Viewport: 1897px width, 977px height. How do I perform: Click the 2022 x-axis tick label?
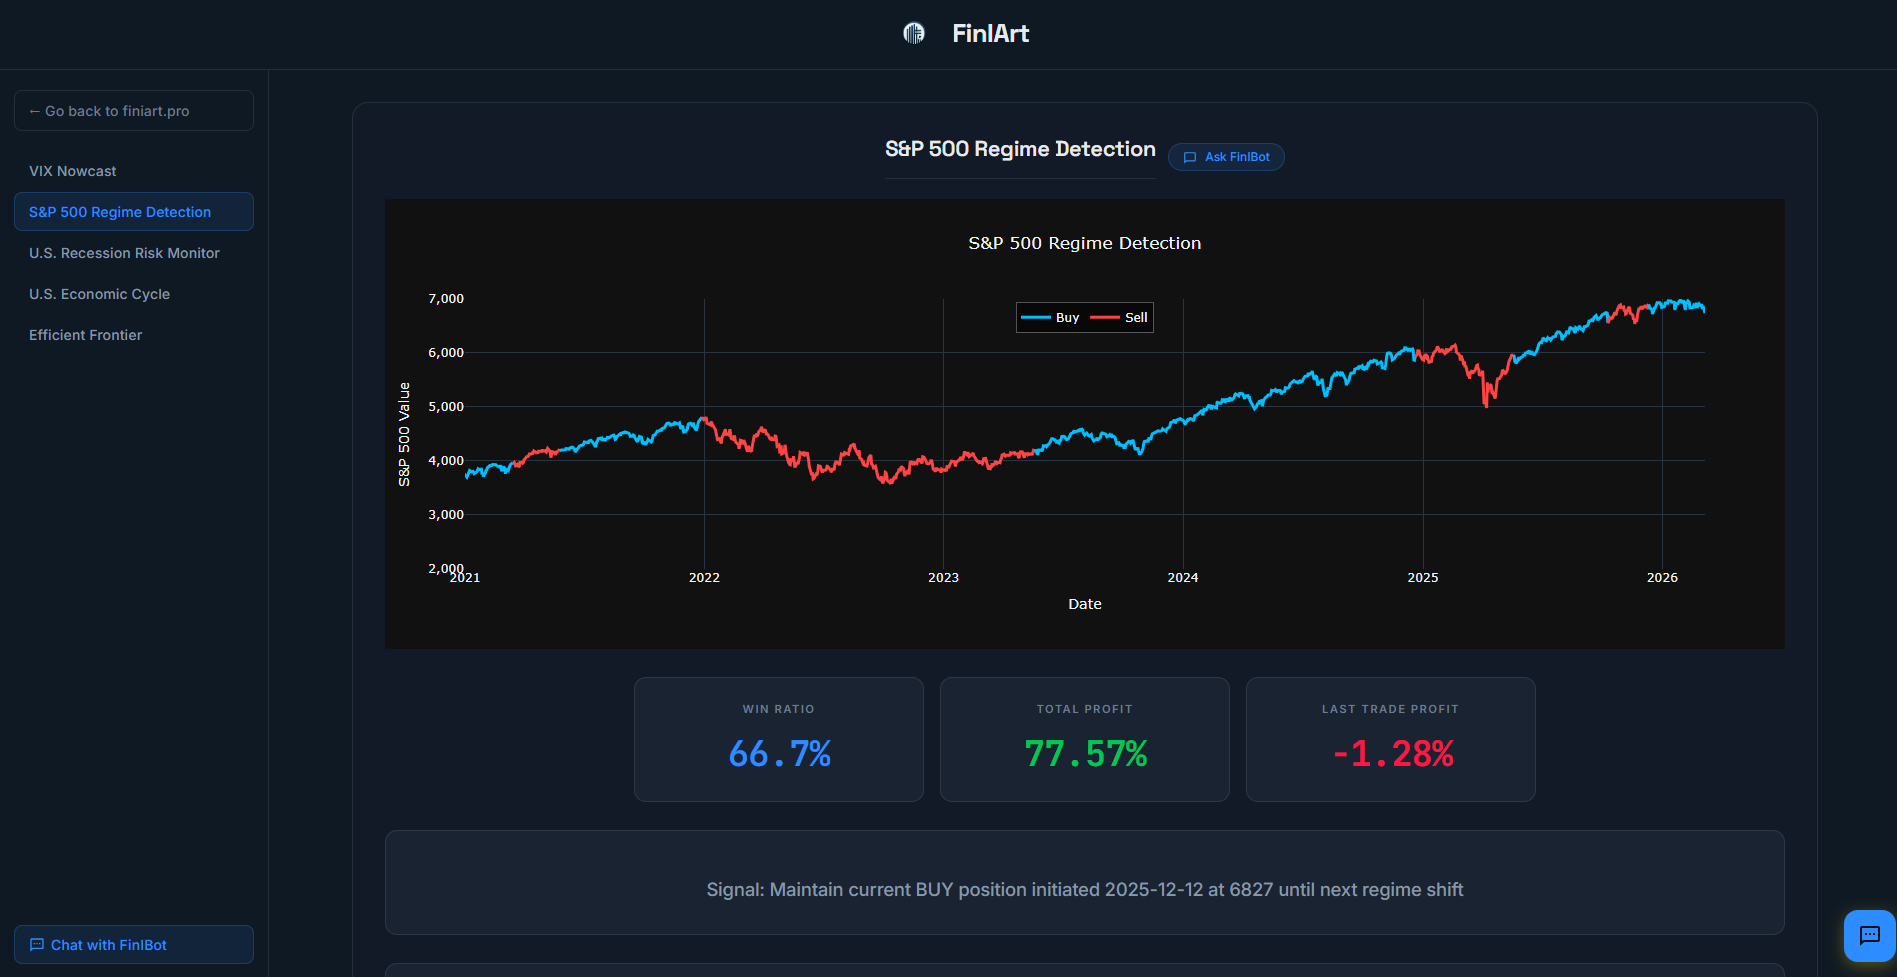[x=704, y=578]
